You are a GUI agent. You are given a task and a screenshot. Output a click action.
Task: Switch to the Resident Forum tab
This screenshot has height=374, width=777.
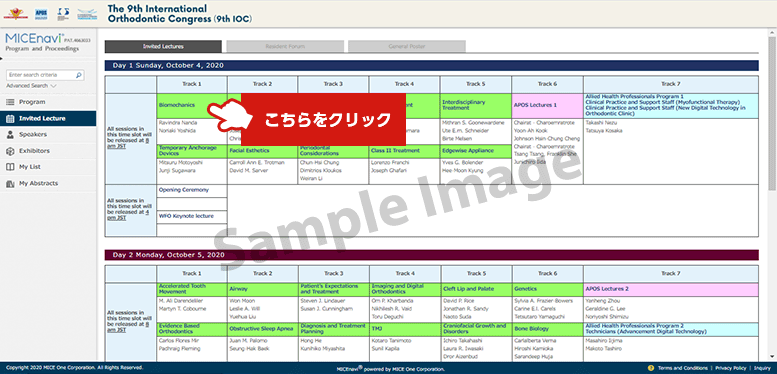point(285,47)
